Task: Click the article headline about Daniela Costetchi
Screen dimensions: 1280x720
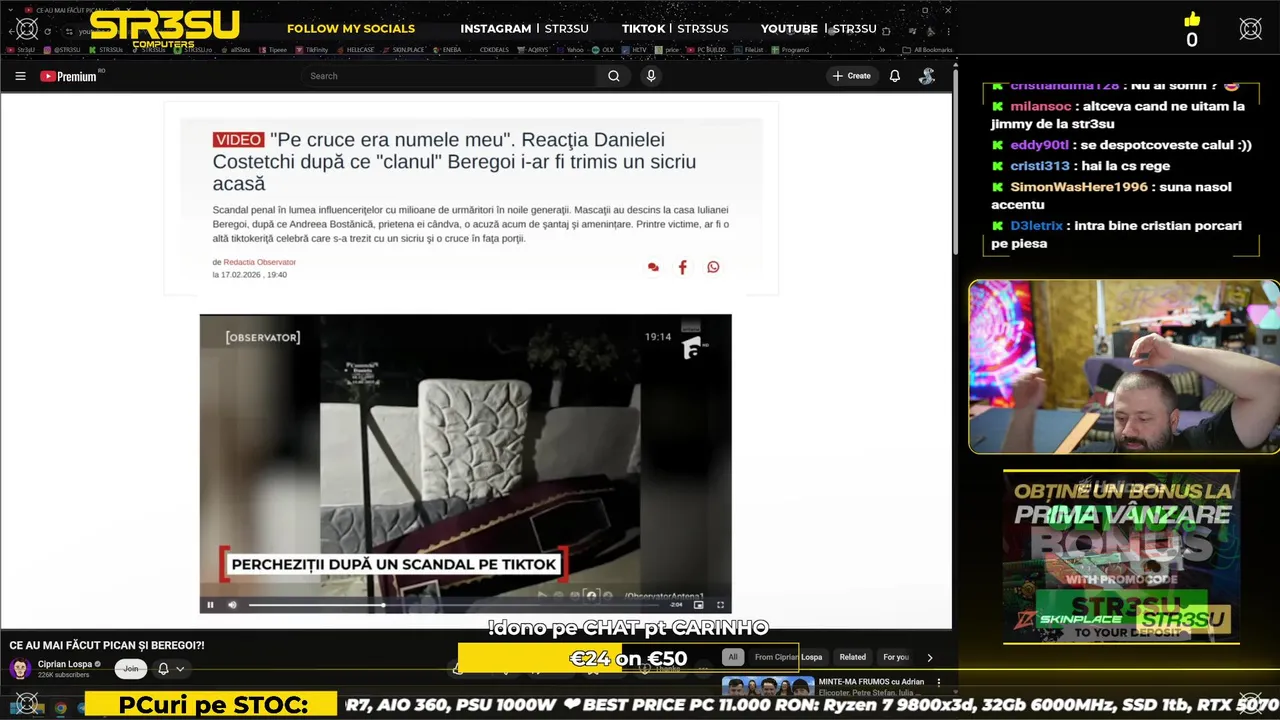Action: (x=454, y=161)
